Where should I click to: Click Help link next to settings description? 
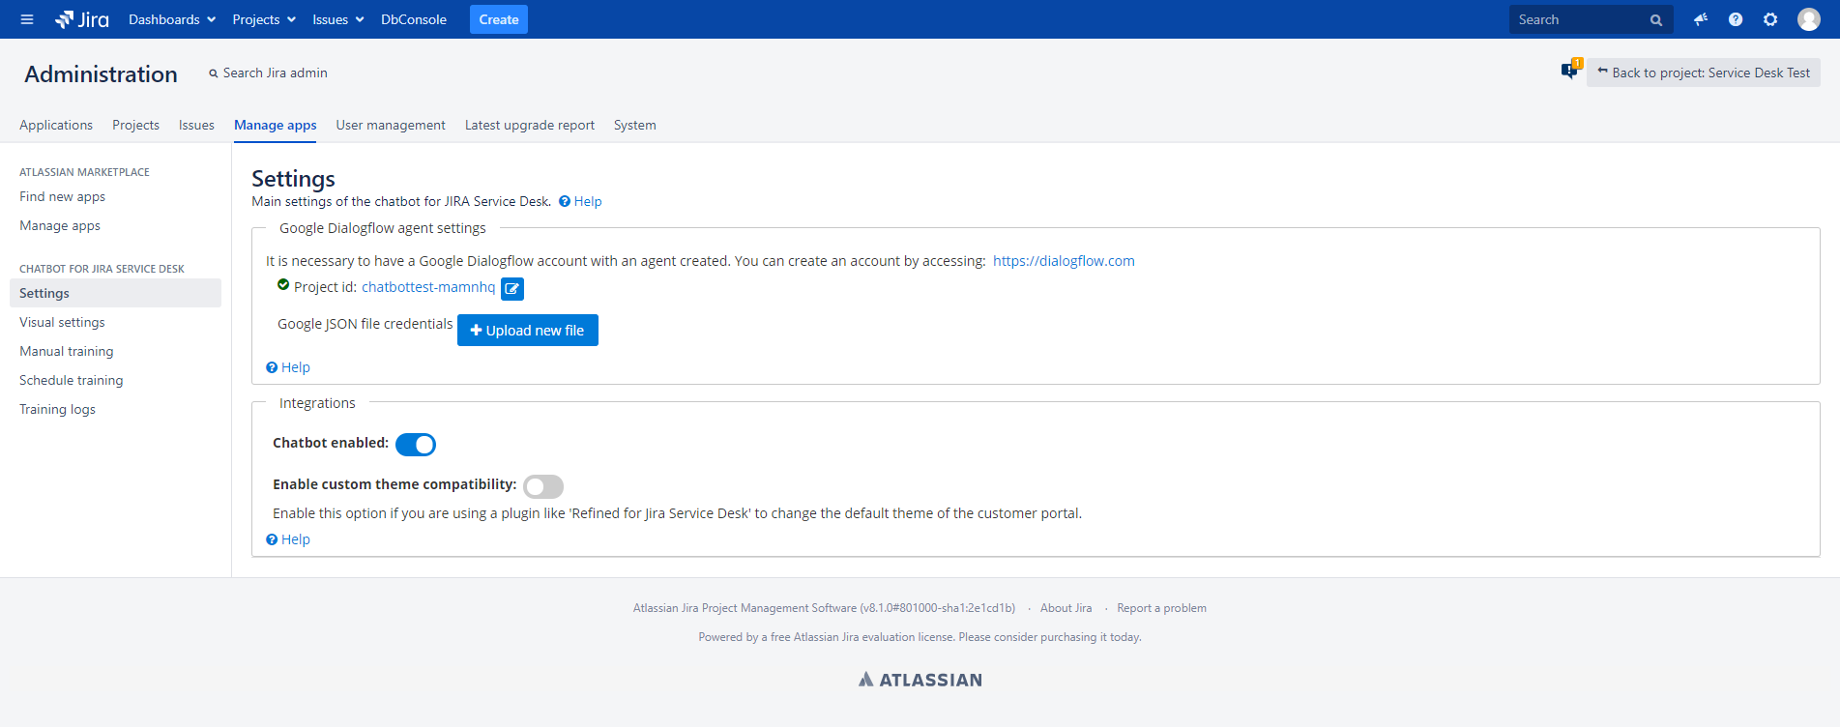coord(581,201)
